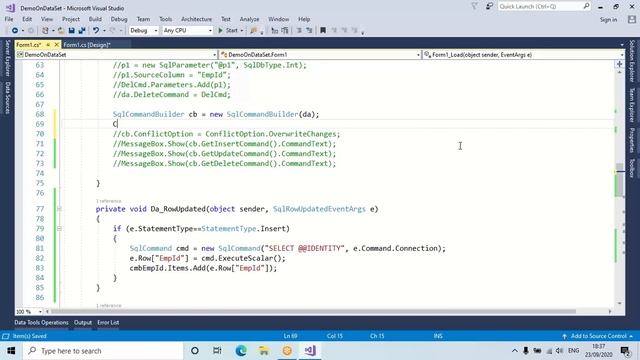
Task: Open Task View from the taskbar
Action: pos(217,351)
